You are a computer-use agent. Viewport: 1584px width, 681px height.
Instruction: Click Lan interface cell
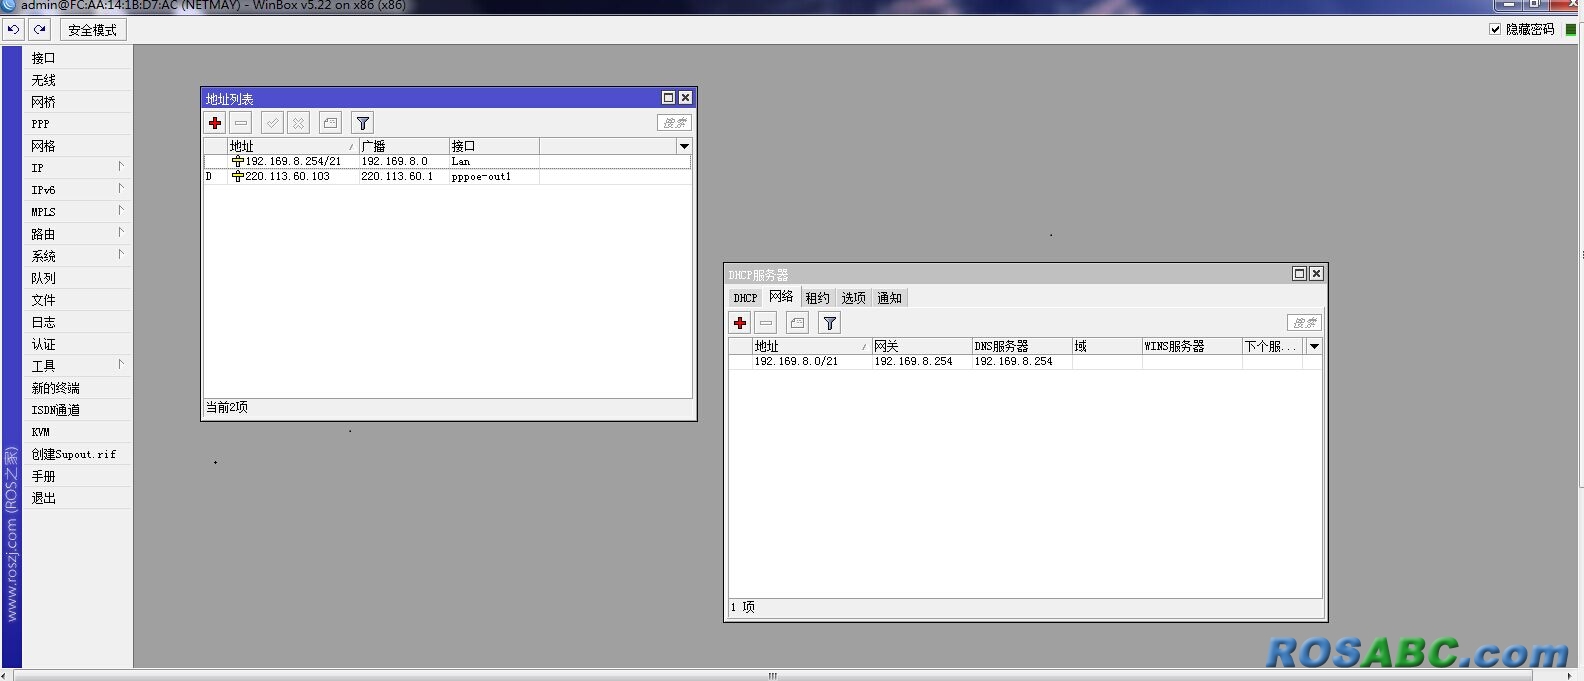(461, 161)
